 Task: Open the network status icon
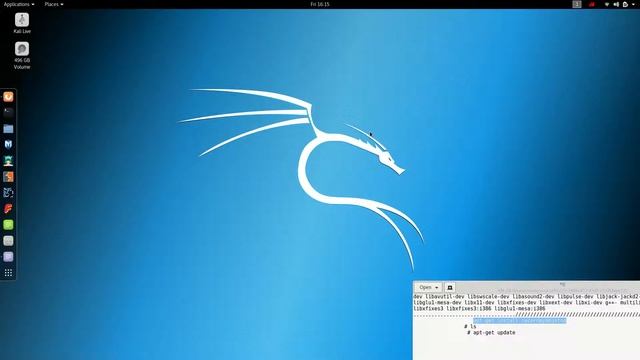pos(607,4)
